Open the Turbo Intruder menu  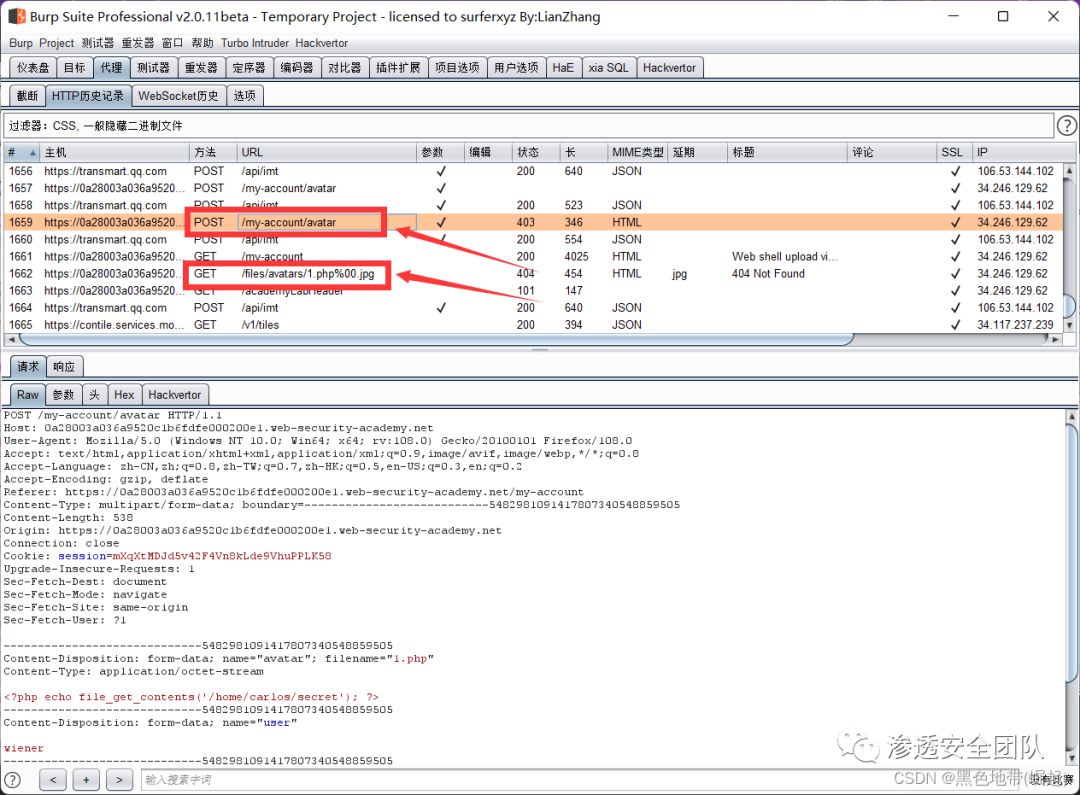tap(255, 43)
